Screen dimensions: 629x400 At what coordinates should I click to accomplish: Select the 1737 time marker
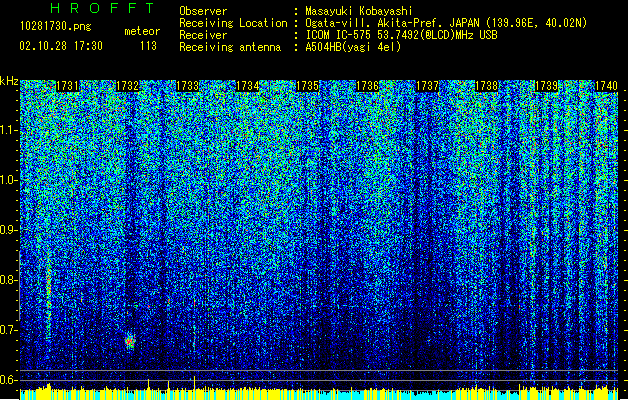(427, 86)
